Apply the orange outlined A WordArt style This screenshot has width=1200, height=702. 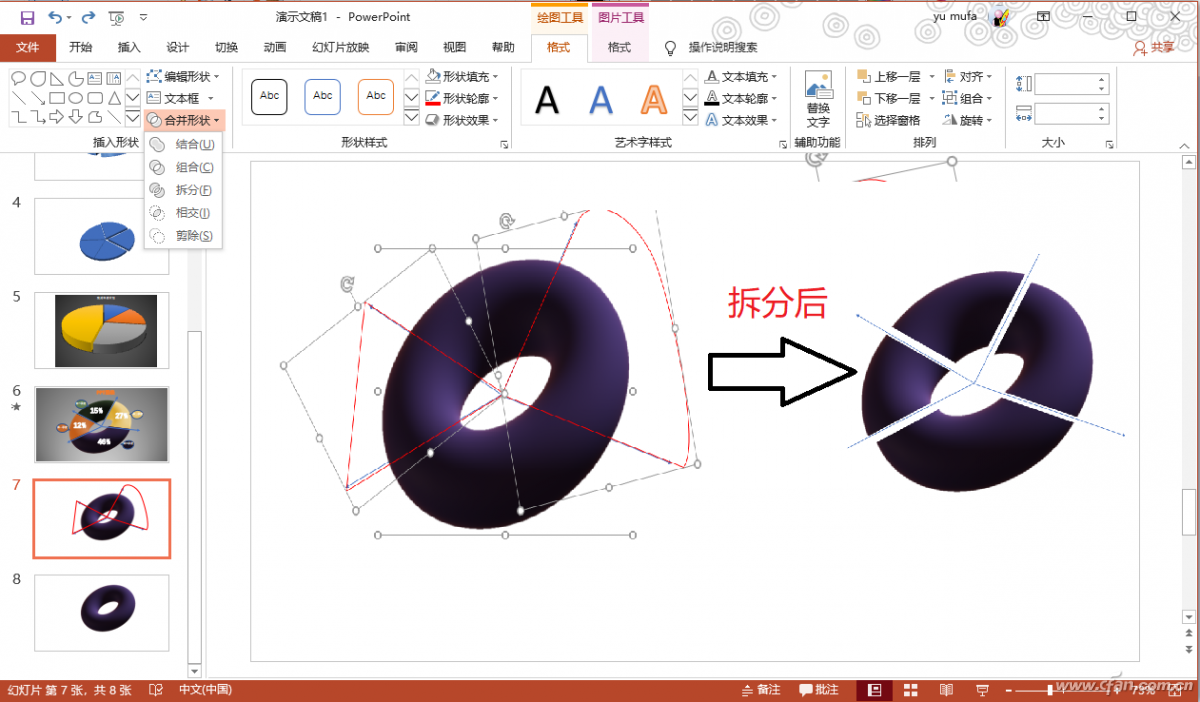(x=653, y=99)
